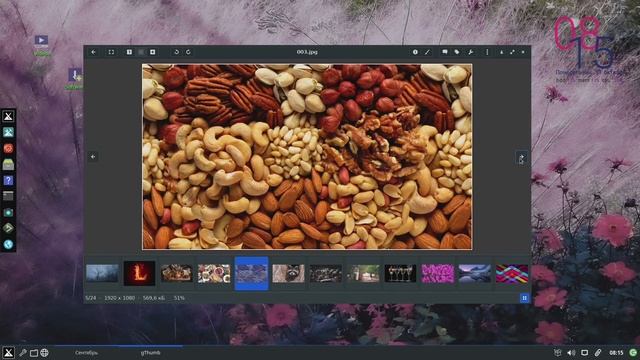Open the wrench settings icon in taskbar
Viewport: 640px width, 360px height.
(x=23, y=353)
